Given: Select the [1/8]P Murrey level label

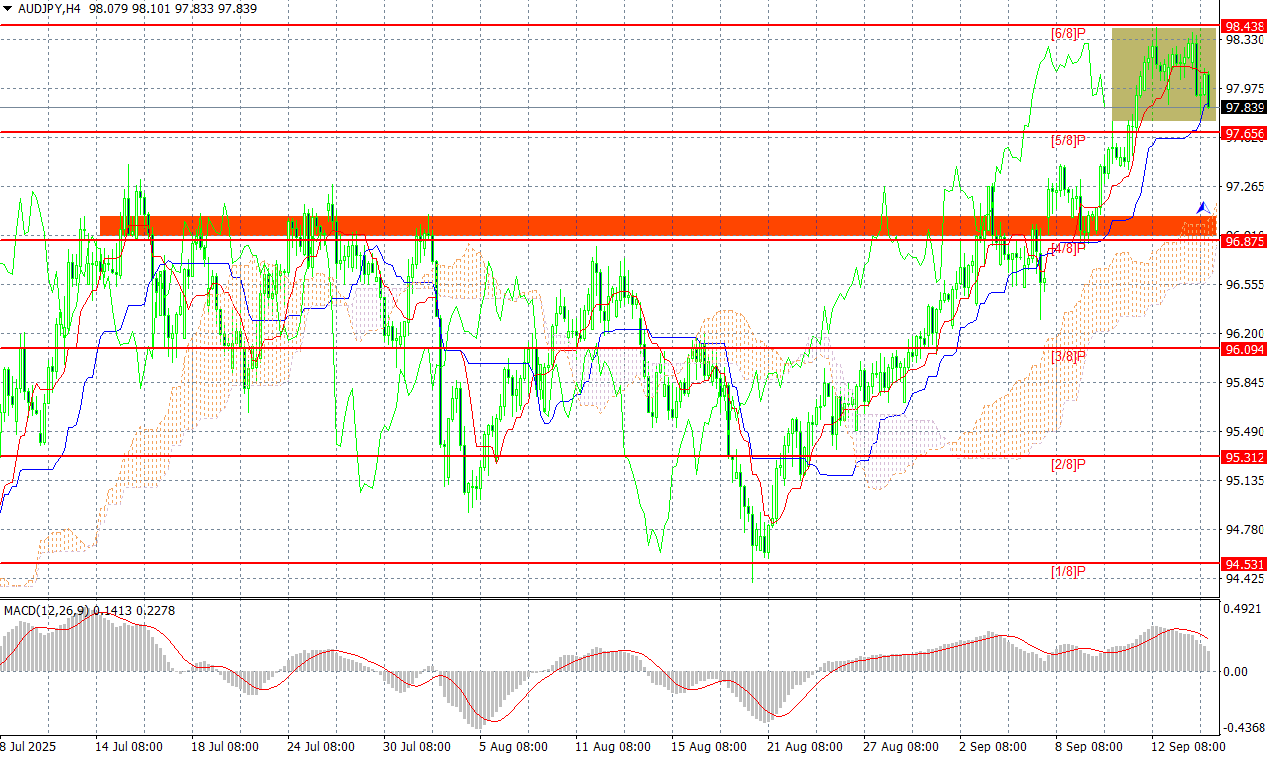Looking at the screenshot, I should [1068, 572].
